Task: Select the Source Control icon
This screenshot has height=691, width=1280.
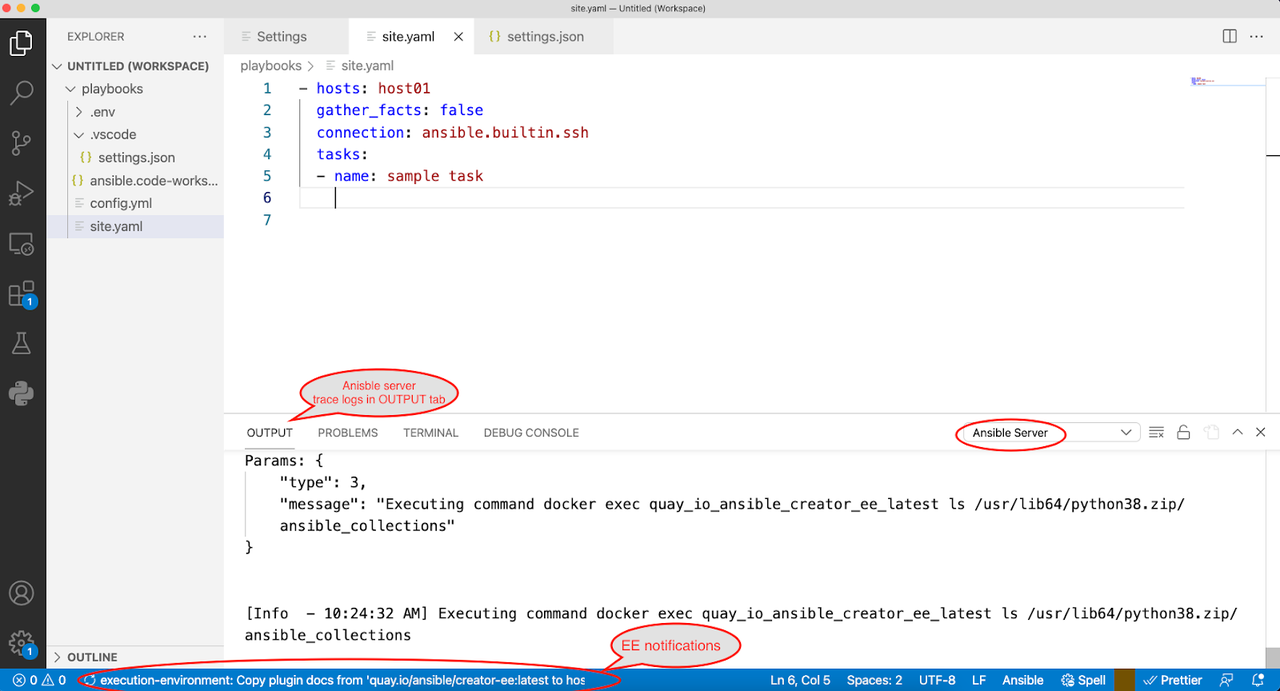Action: [x=22, y=143]
